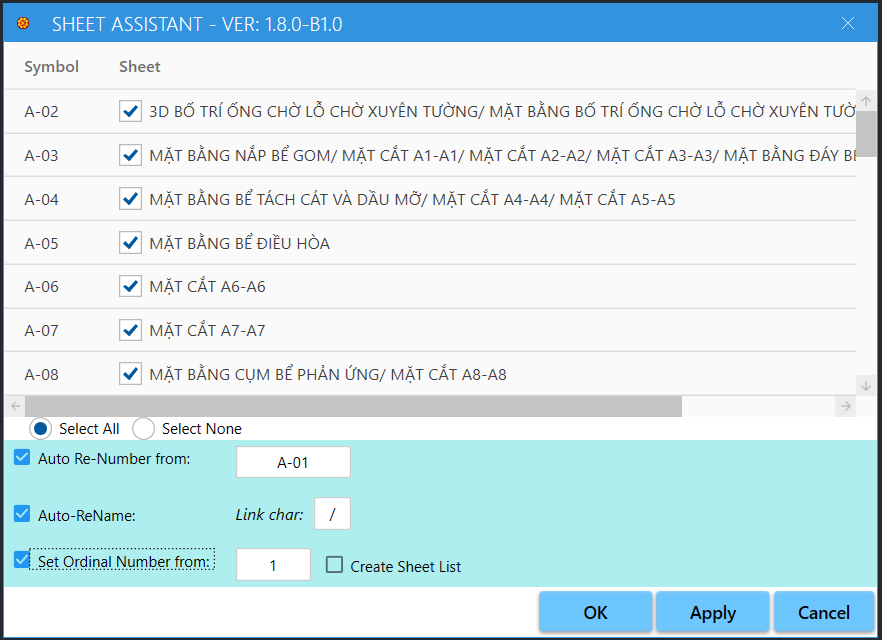The height and width of the screenshot is (640, 882).
Task: Uncheck the A-05 MẶT BẰNG BỂ ĐIỀU HÒA checkbox
Action: coord(130,243)
